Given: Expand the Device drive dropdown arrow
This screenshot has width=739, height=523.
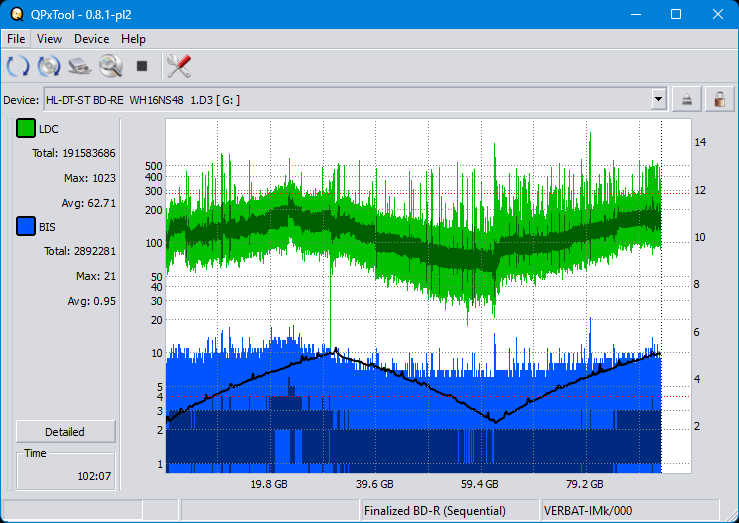Looking at the screenshot, I should tap(658, 99).
